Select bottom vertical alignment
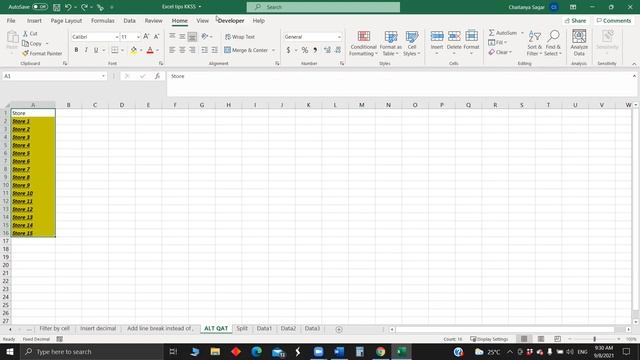Image resolution: width=640 pixels, height=360 pixels. pos(192,37)
